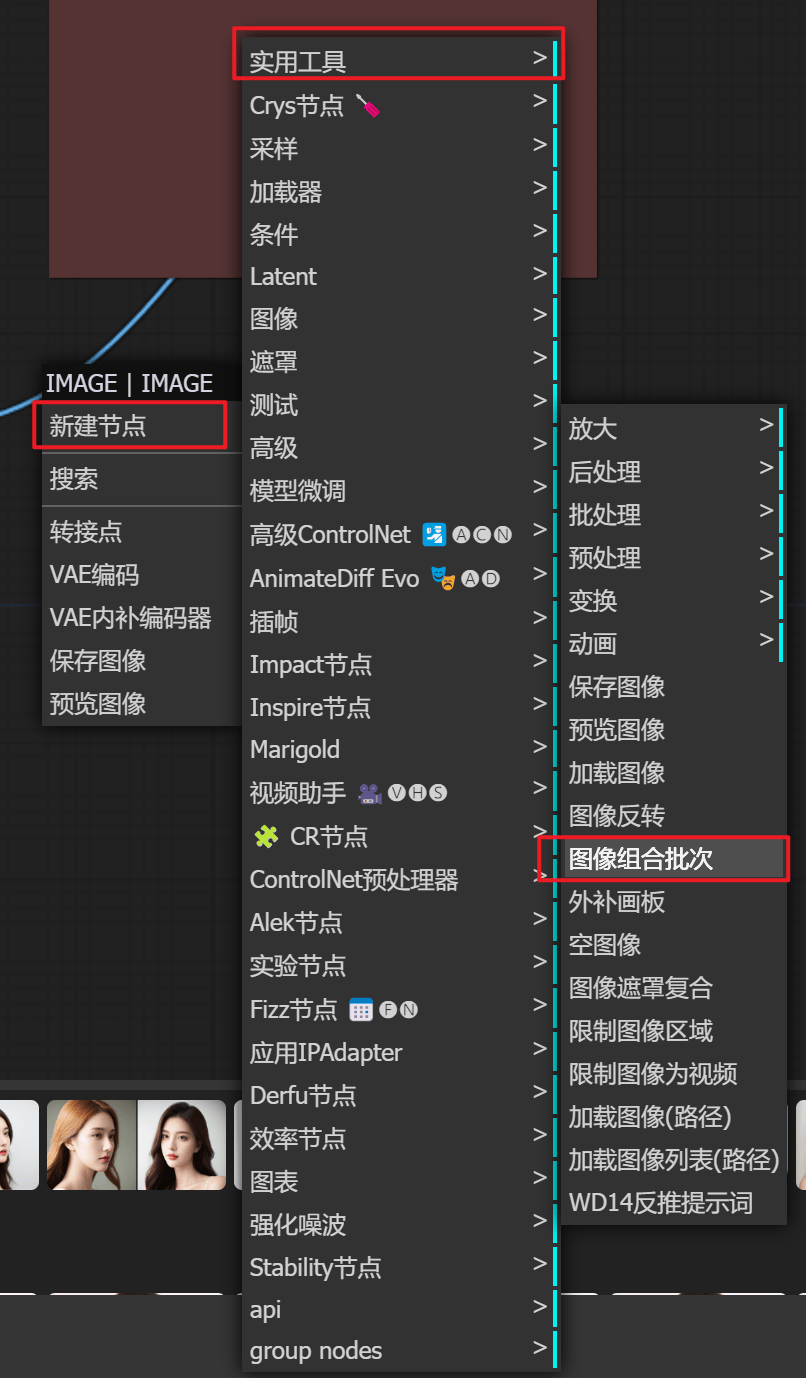Expand the 加载器 menu entry
The width and height of the screenshot is (806, 1378).
pos(400,191)
